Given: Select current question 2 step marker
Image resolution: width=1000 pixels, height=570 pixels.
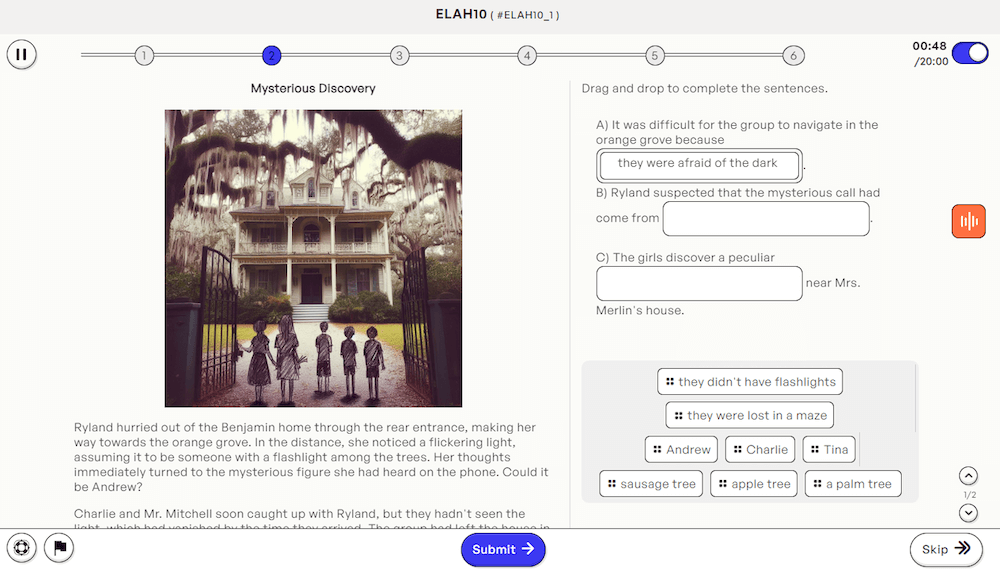Looking at the screenshot, I should coord(272,55).
